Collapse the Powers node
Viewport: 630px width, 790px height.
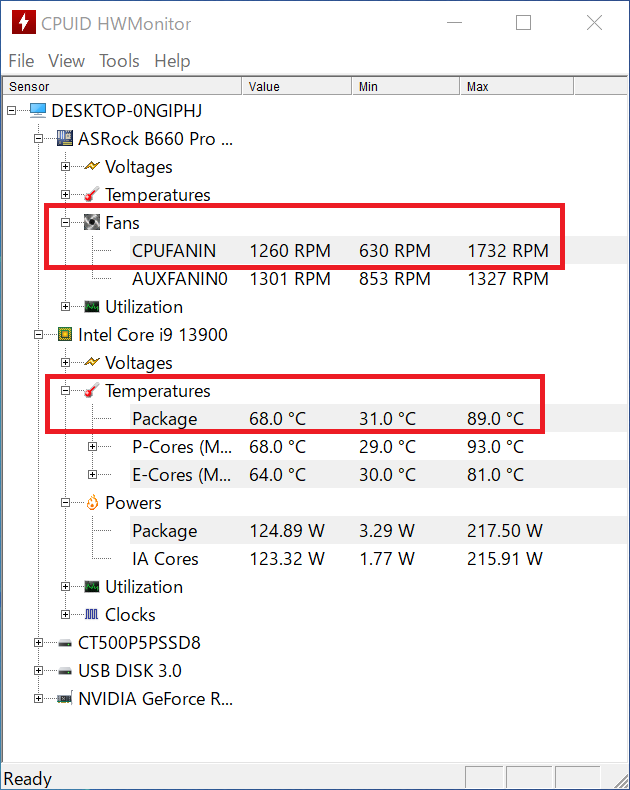65,502
